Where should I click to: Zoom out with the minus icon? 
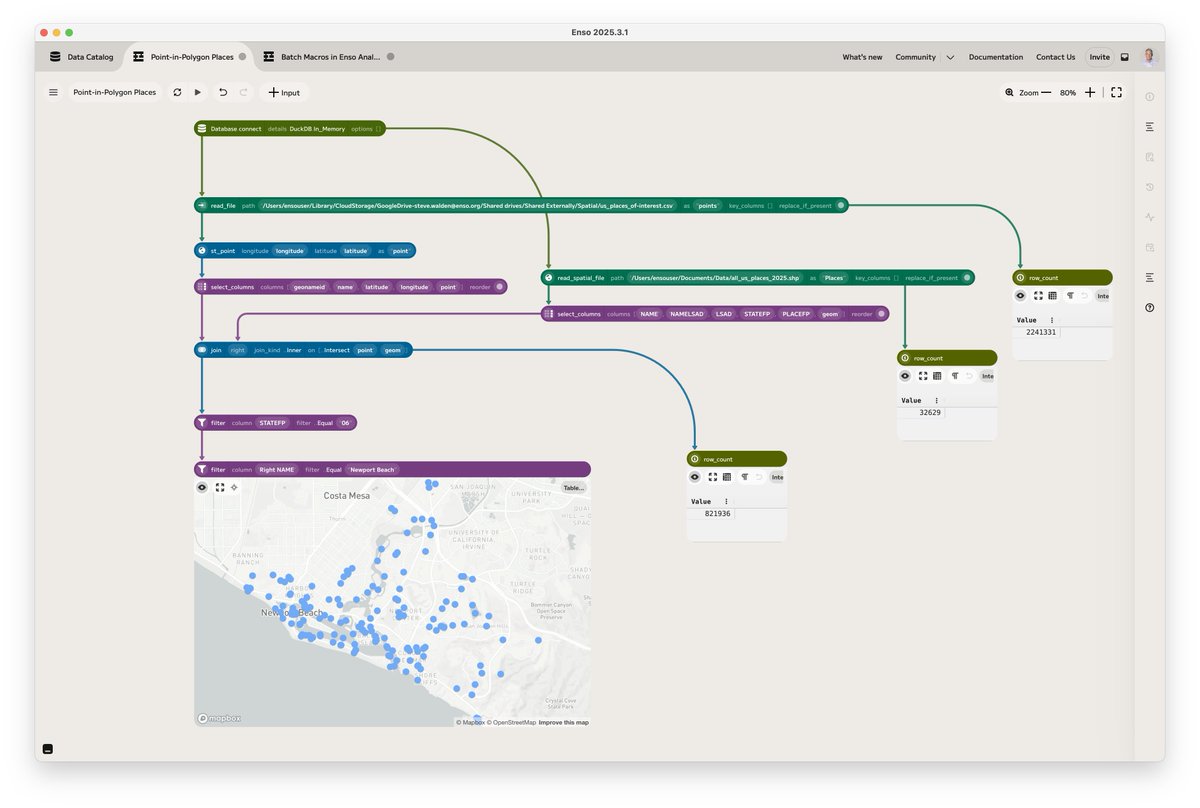pyautogui.click(x=1046, y=92)
